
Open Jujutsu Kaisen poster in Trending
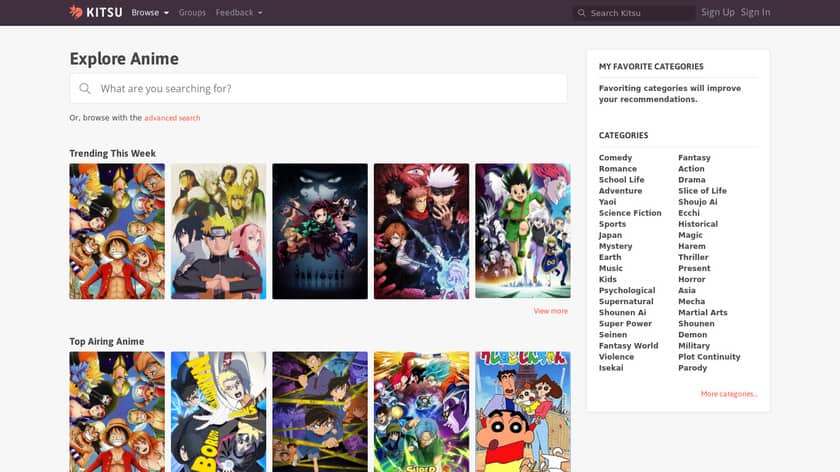(x=422, y=231)
